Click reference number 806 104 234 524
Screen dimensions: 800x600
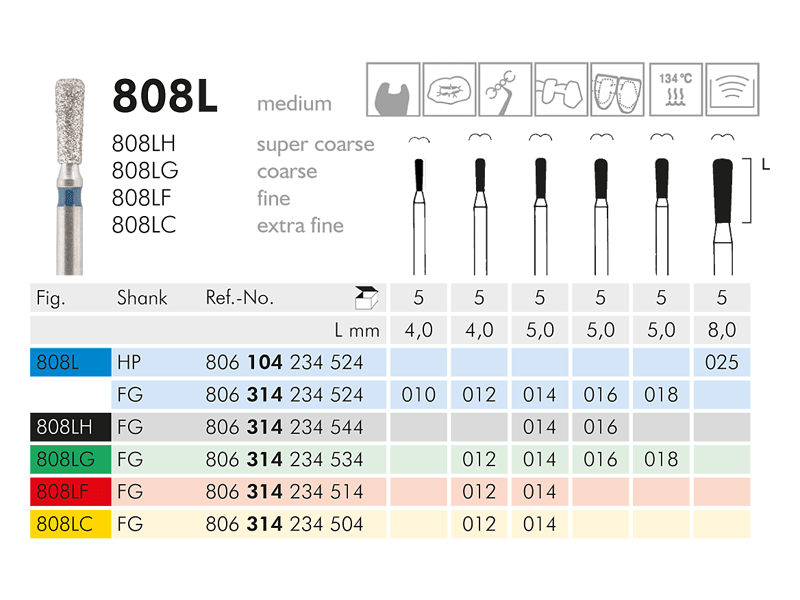(x=284, y=362)
